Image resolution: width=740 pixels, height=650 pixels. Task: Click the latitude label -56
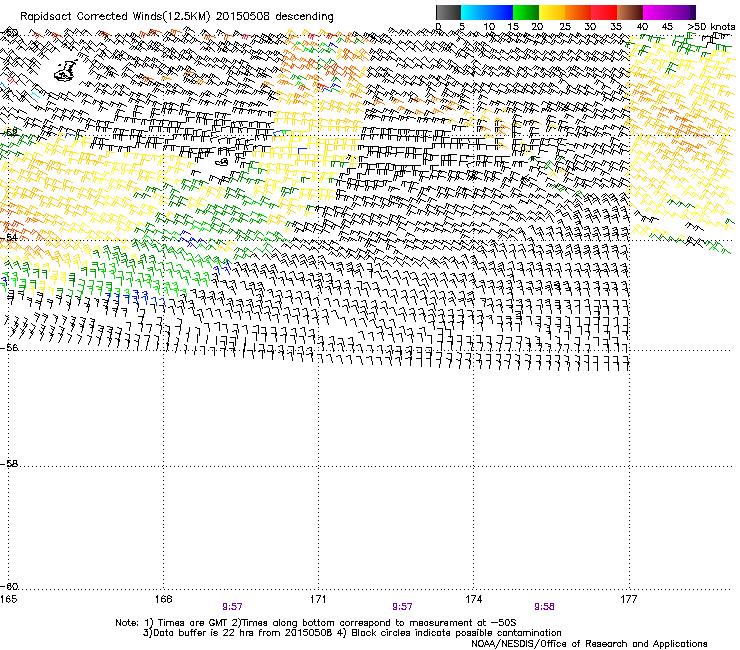[x=9, y=347]
